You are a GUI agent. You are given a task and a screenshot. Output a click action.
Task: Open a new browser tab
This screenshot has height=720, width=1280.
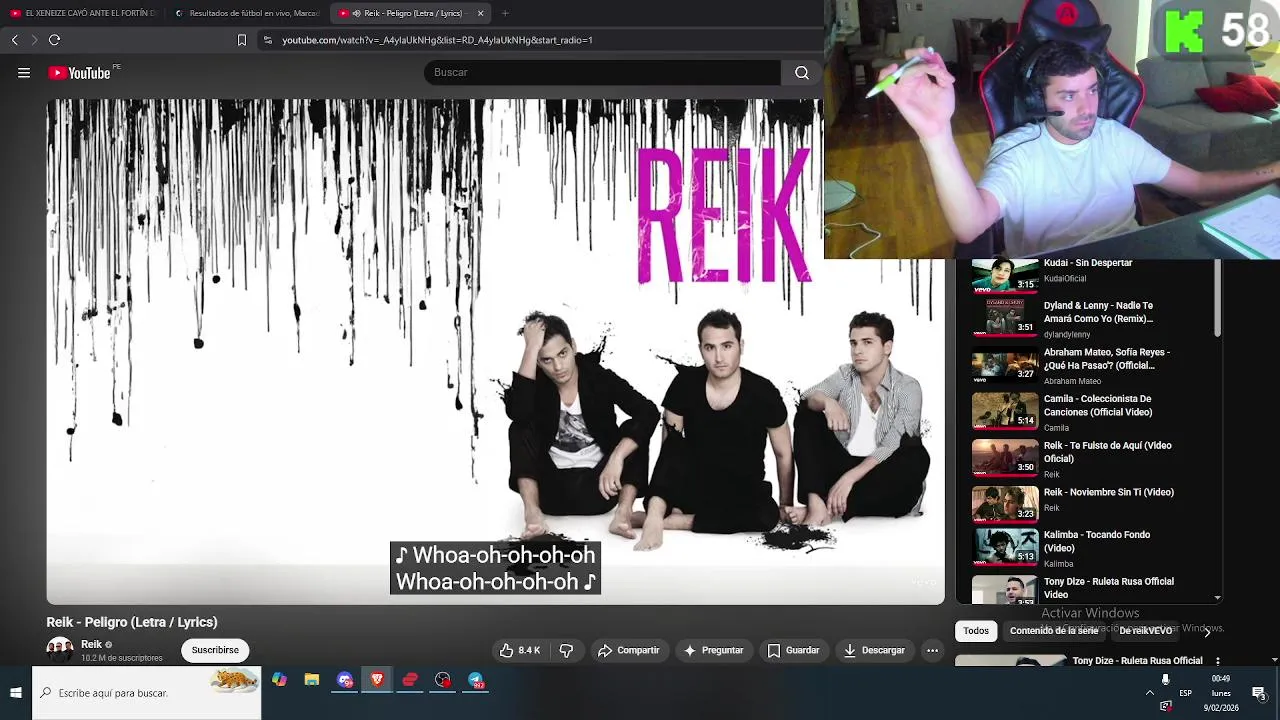[505, 13]
